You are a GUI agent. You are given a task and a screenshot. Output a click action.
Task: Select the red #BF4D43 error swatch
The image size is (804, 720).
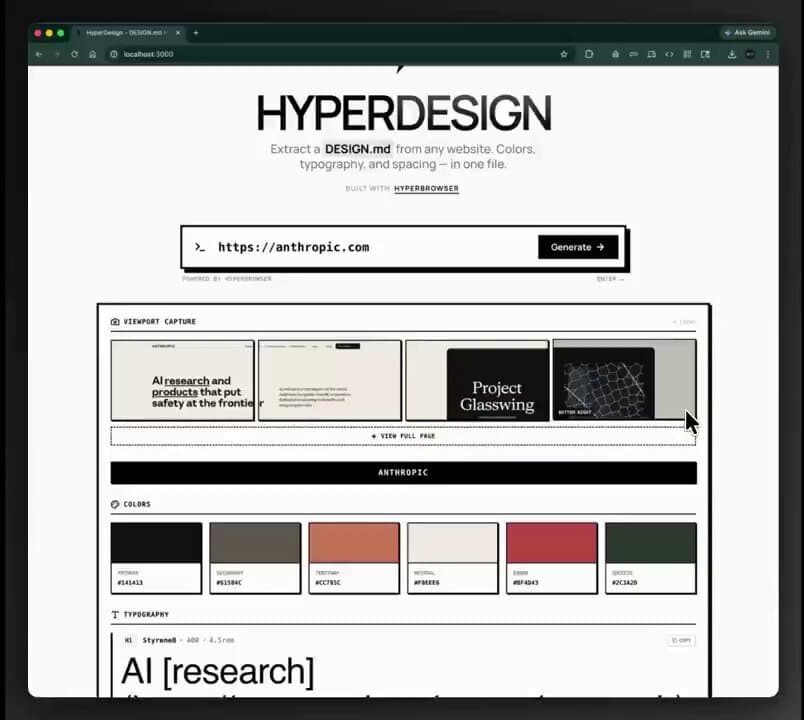click(552, 558)
